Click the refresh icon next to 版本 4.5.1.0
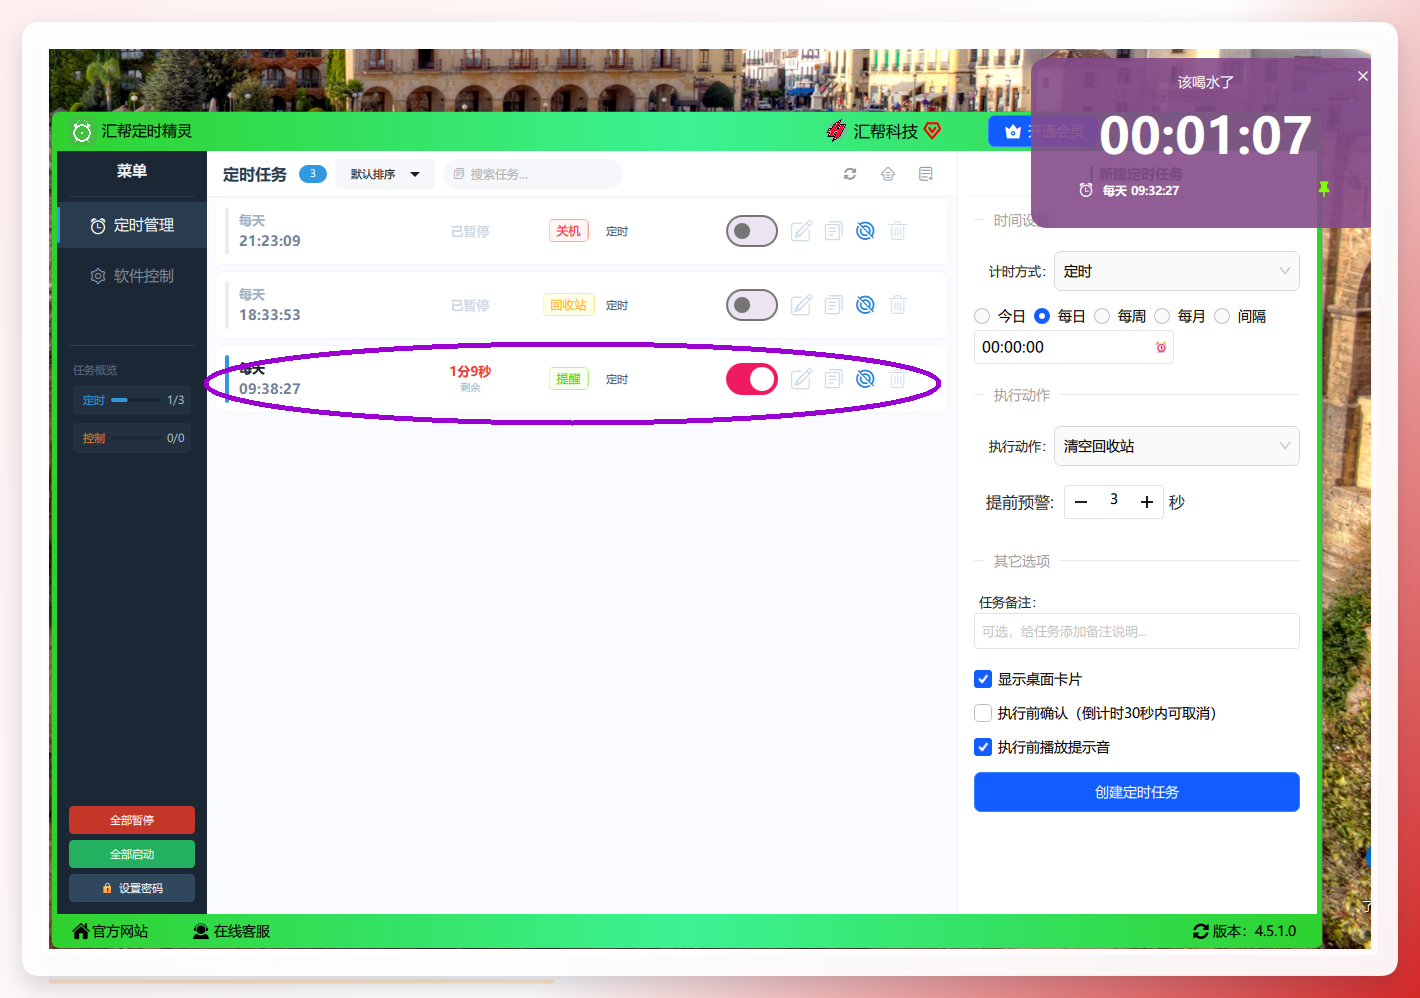Viewport: 1420px width, 998px height. (1201, 931)
